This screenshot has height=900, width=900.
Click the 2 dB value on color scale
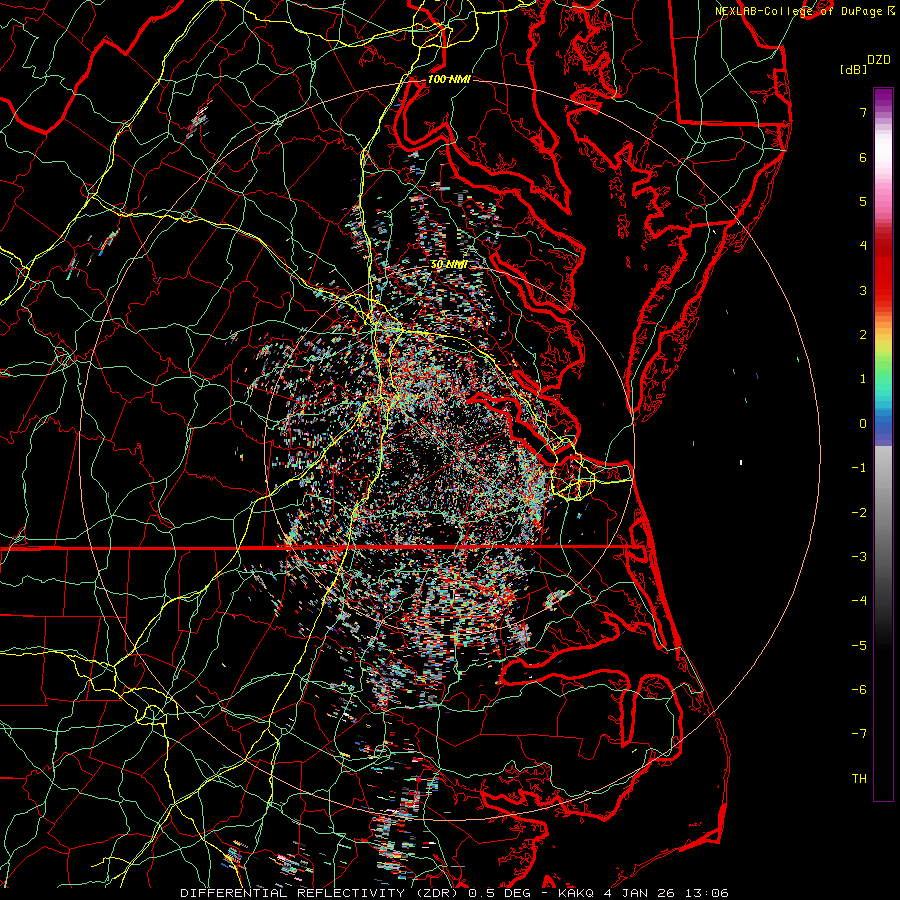click(863, 335)
